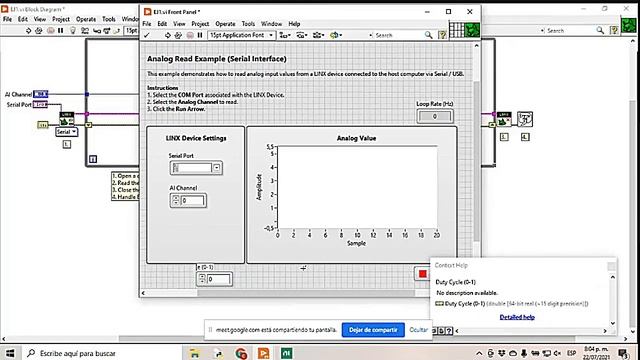Click Duty Cycle increment/decrement stepper
The height and width of the screenshot is (360, 640).
click(202, 279)
